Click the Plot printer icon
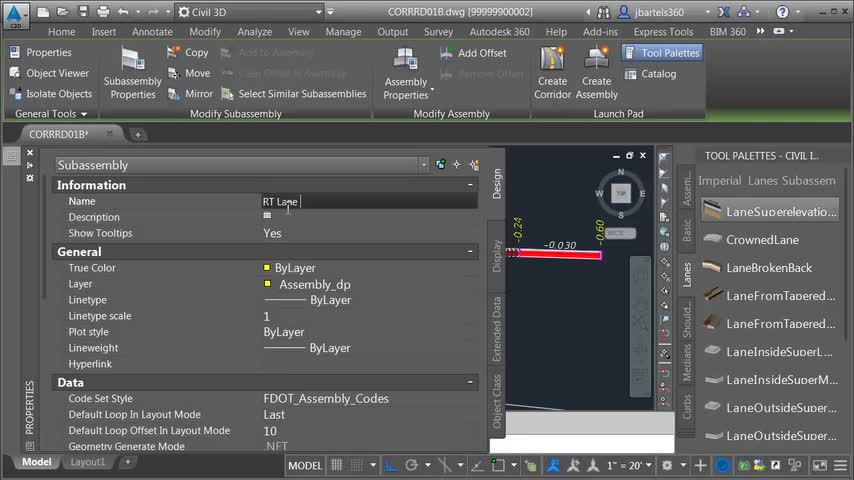The width and height of the screenshot is (854, 480). click(x=102, y=12)
